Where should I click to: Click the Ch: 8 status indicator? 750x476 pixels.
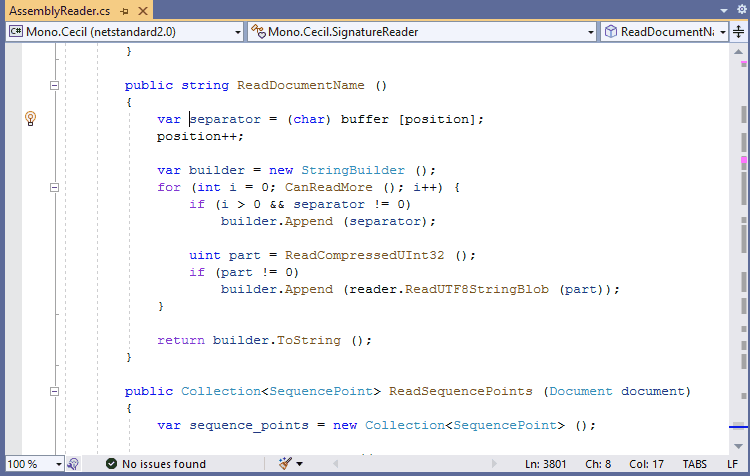(x=598, y=464)
